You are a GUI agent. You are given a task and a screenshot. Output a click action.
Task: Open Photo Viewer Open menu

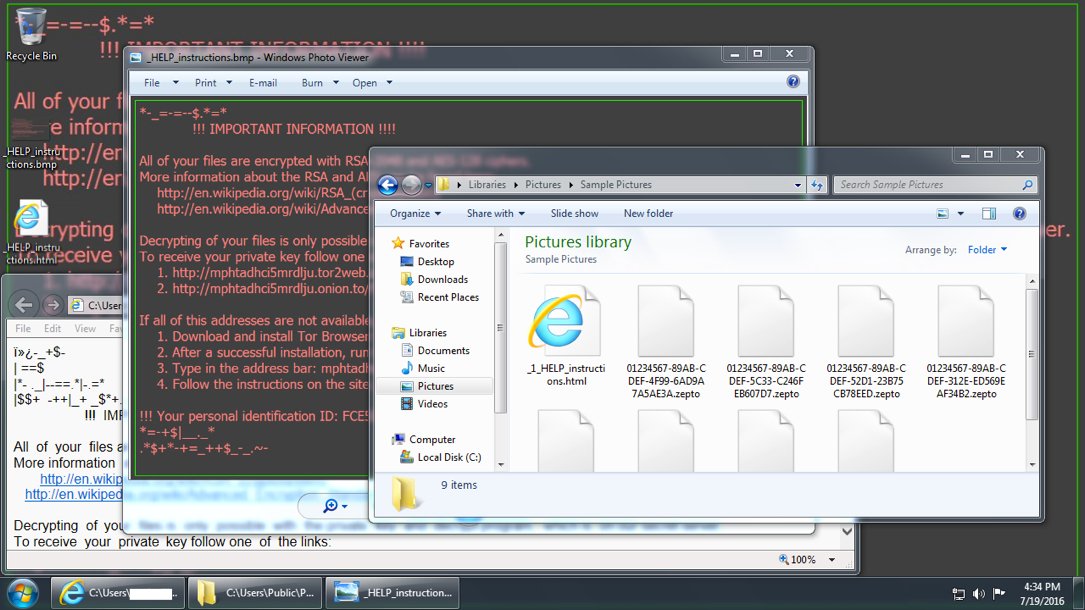coord(372,83)
